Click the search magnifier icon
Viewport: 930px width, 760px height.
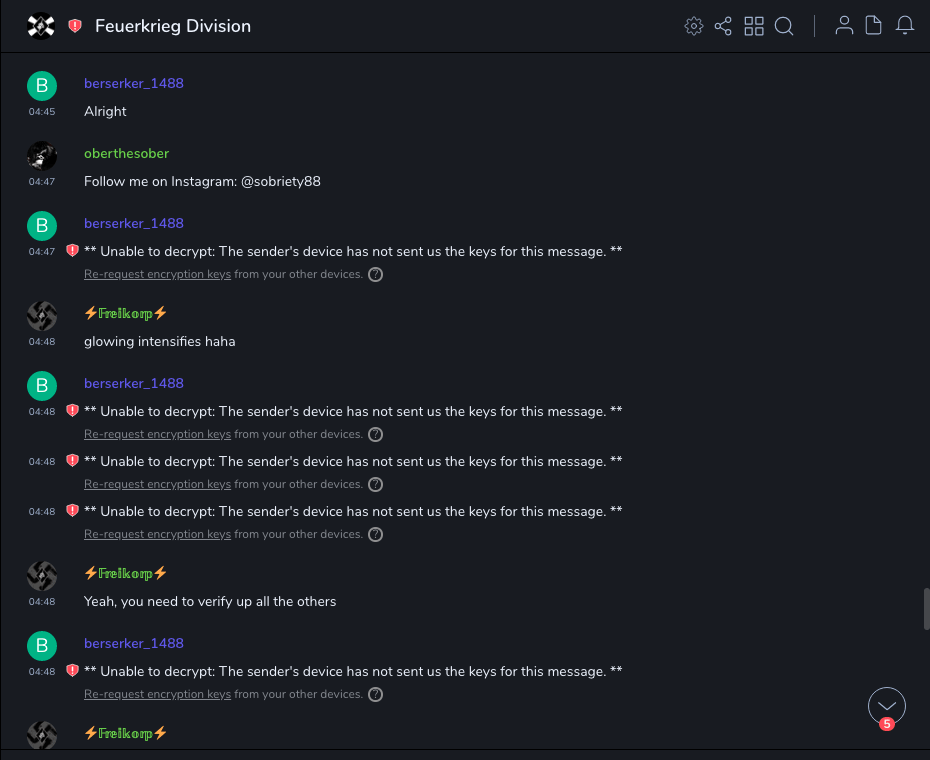(784, 26)
